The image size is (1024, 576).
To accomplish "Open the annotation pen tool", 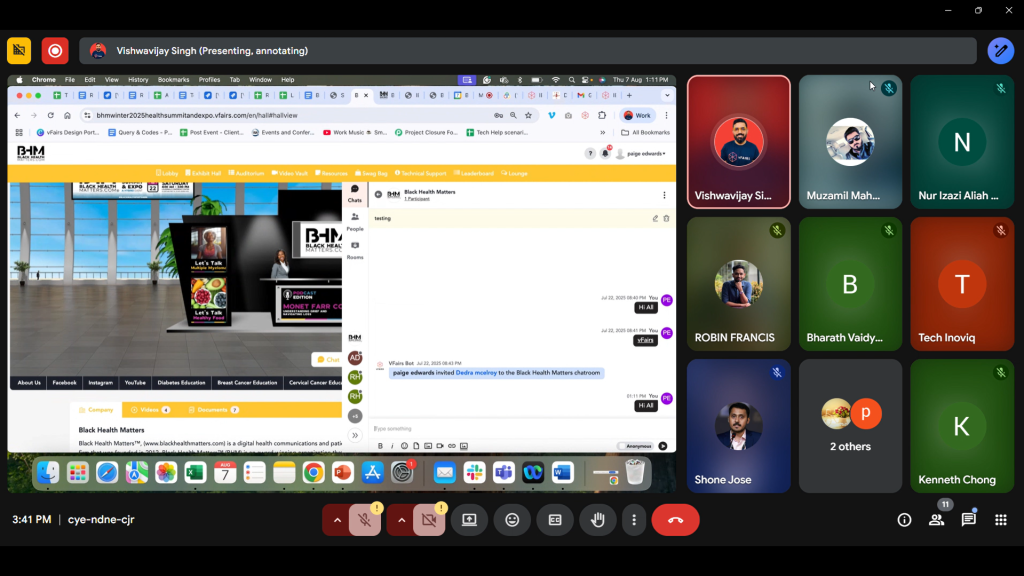I will pos(1000,51).
